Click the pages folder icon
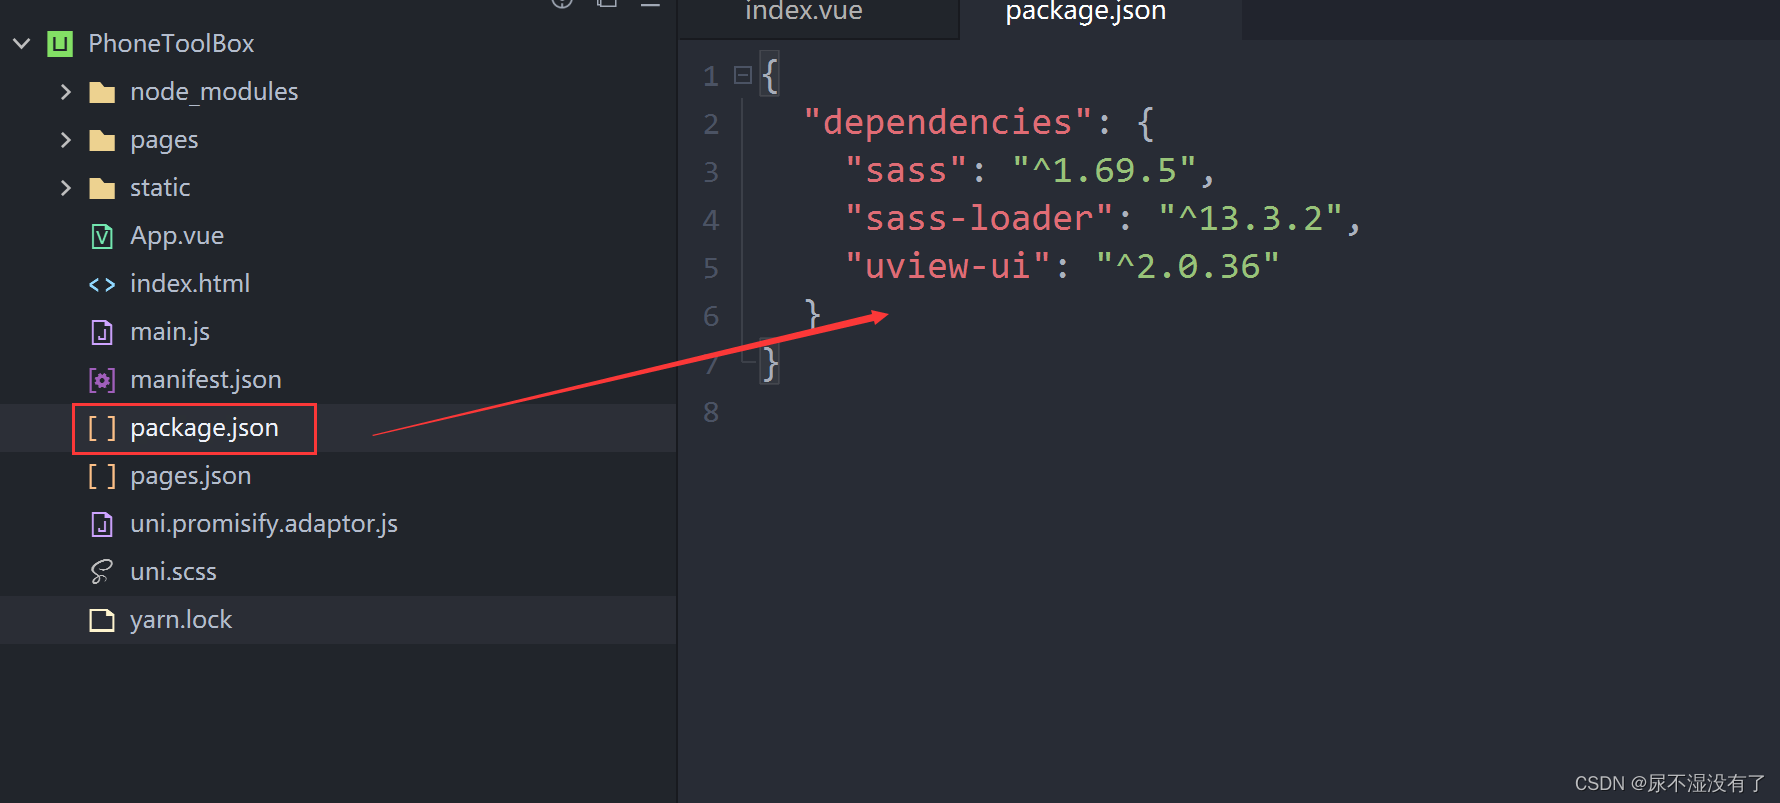 point(102,141)
